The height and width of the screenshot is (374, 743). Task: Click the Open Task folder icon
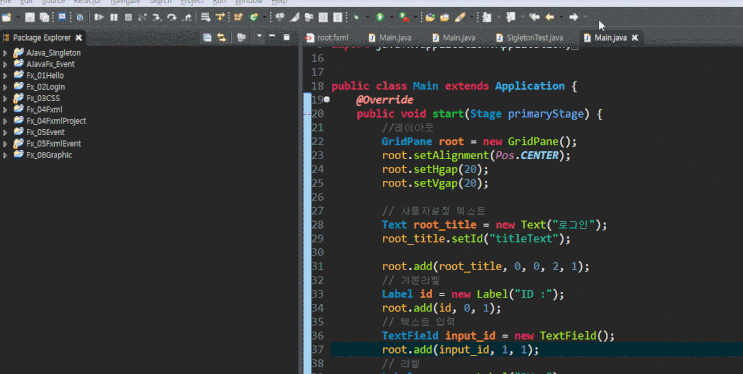point(444,18)
